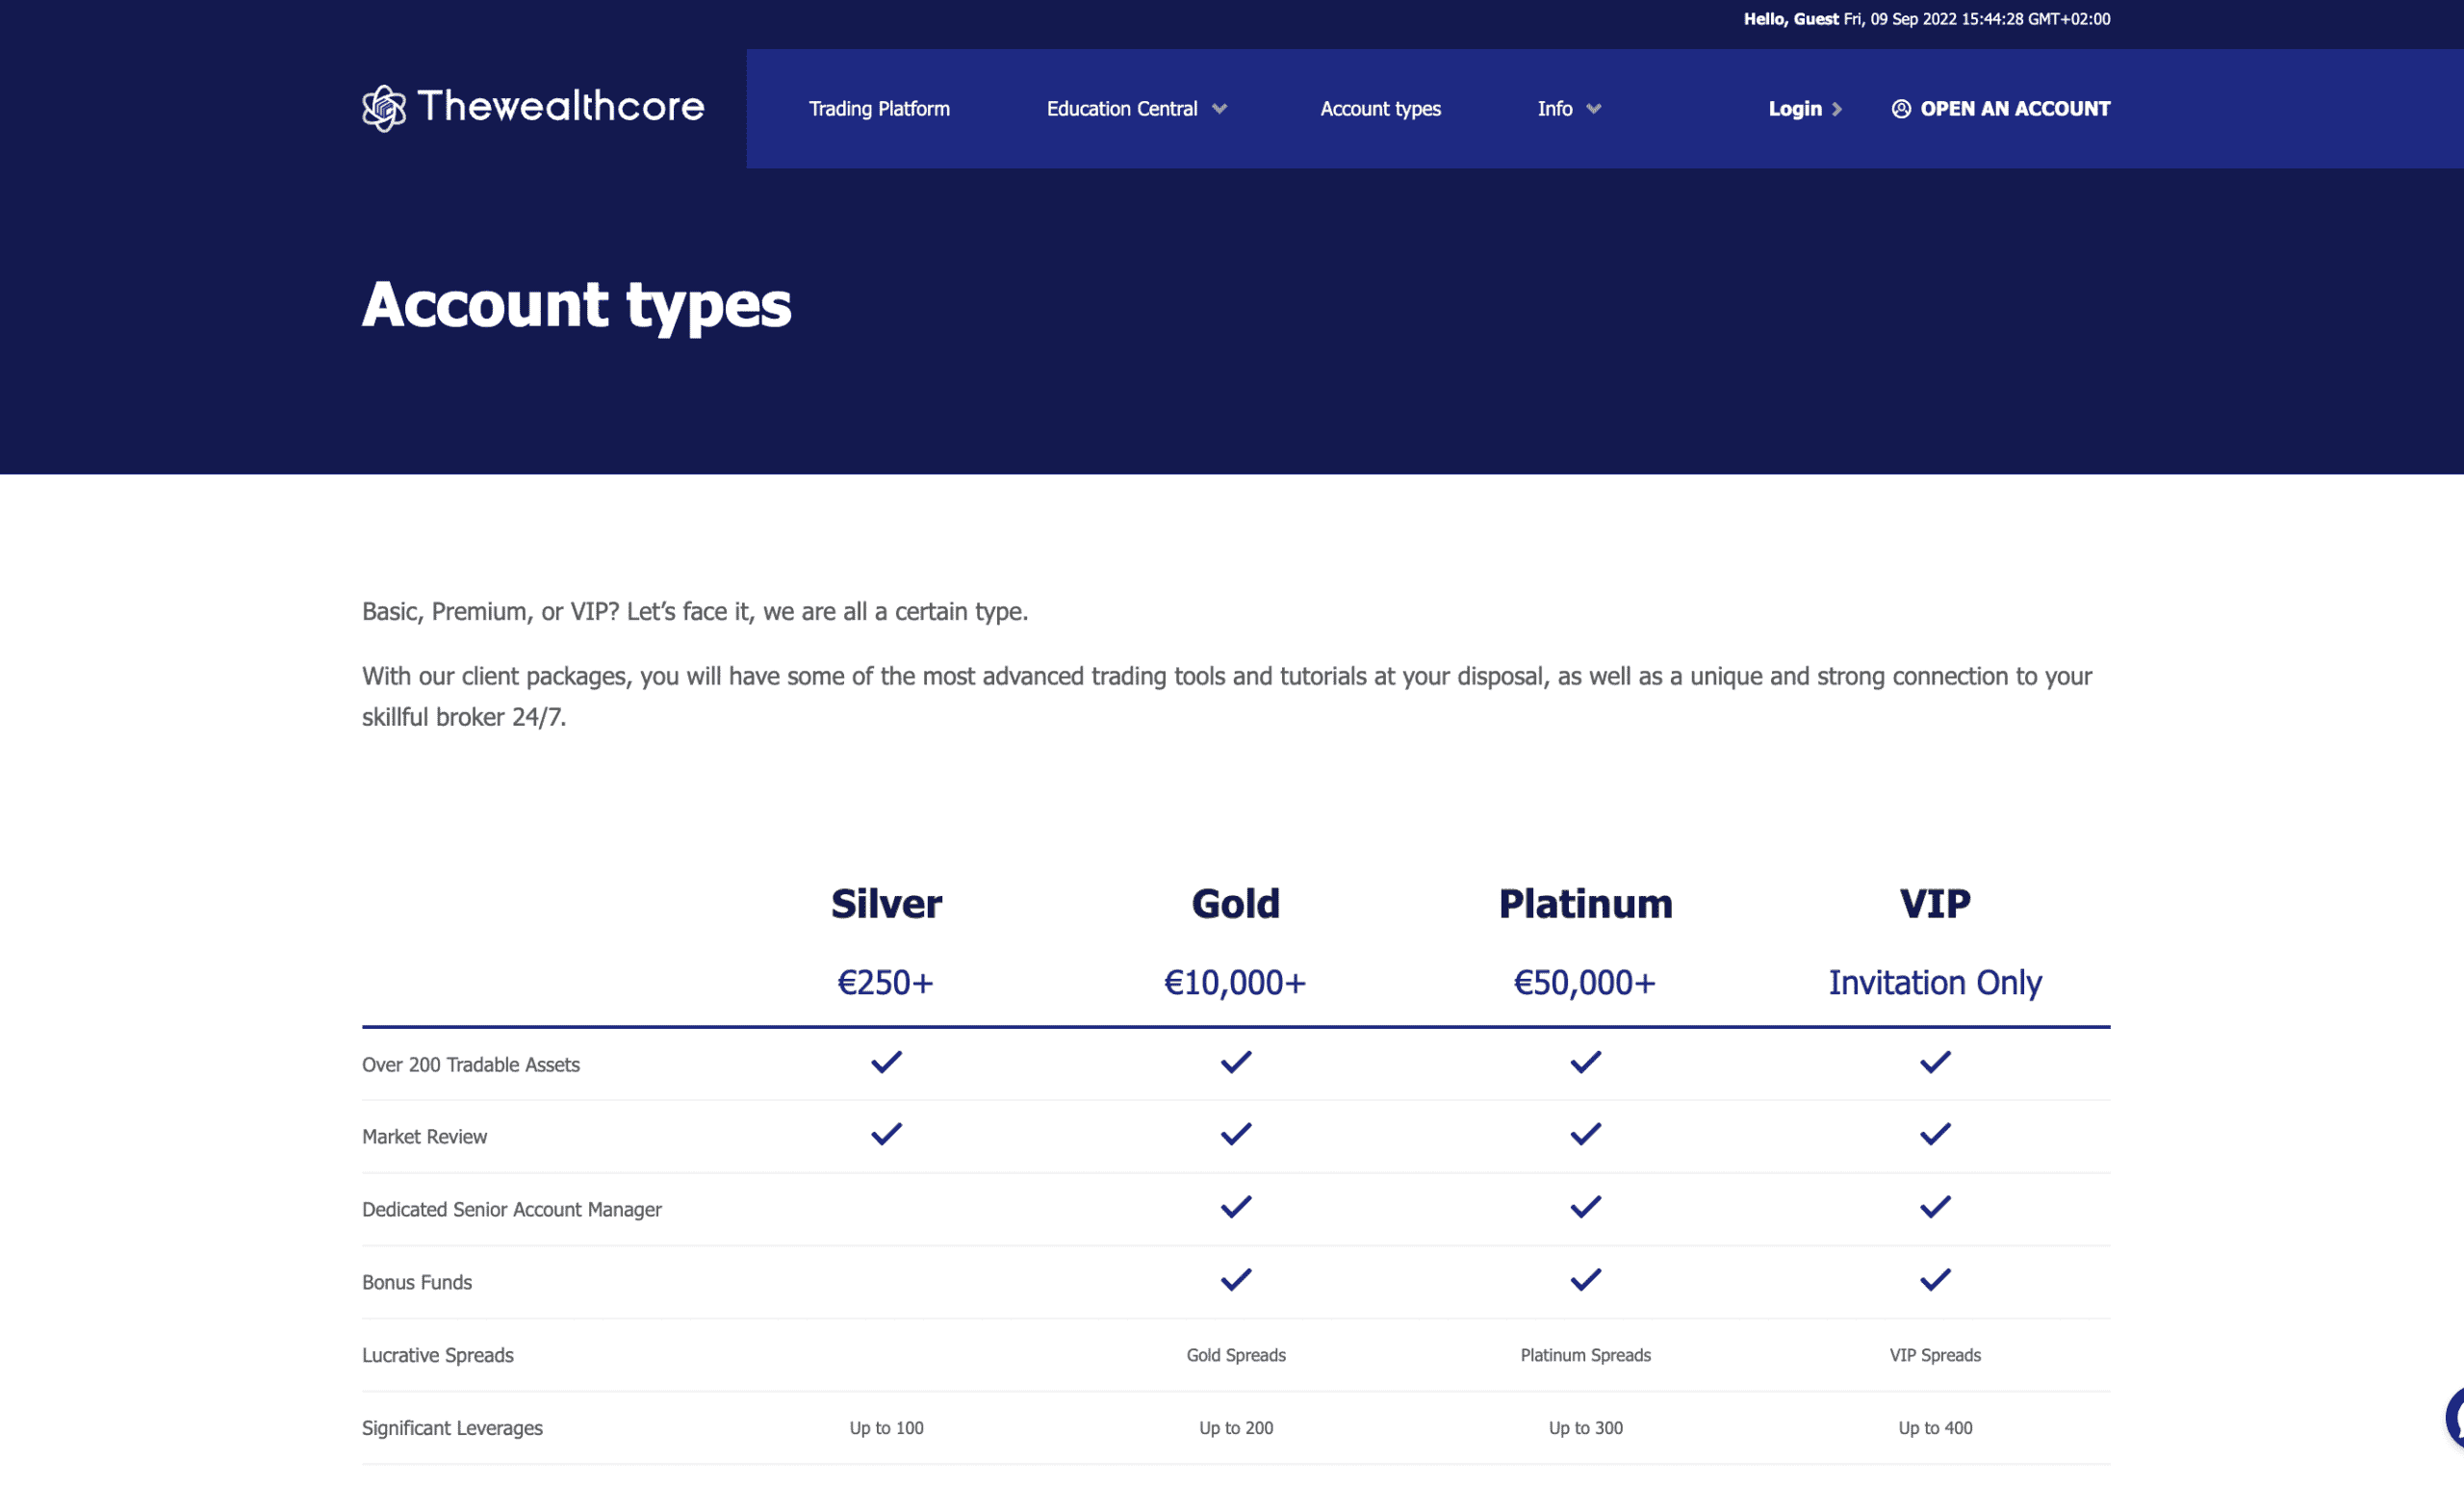
Task: Click the VIP Spreads cell
Action: [1935, 1356]
